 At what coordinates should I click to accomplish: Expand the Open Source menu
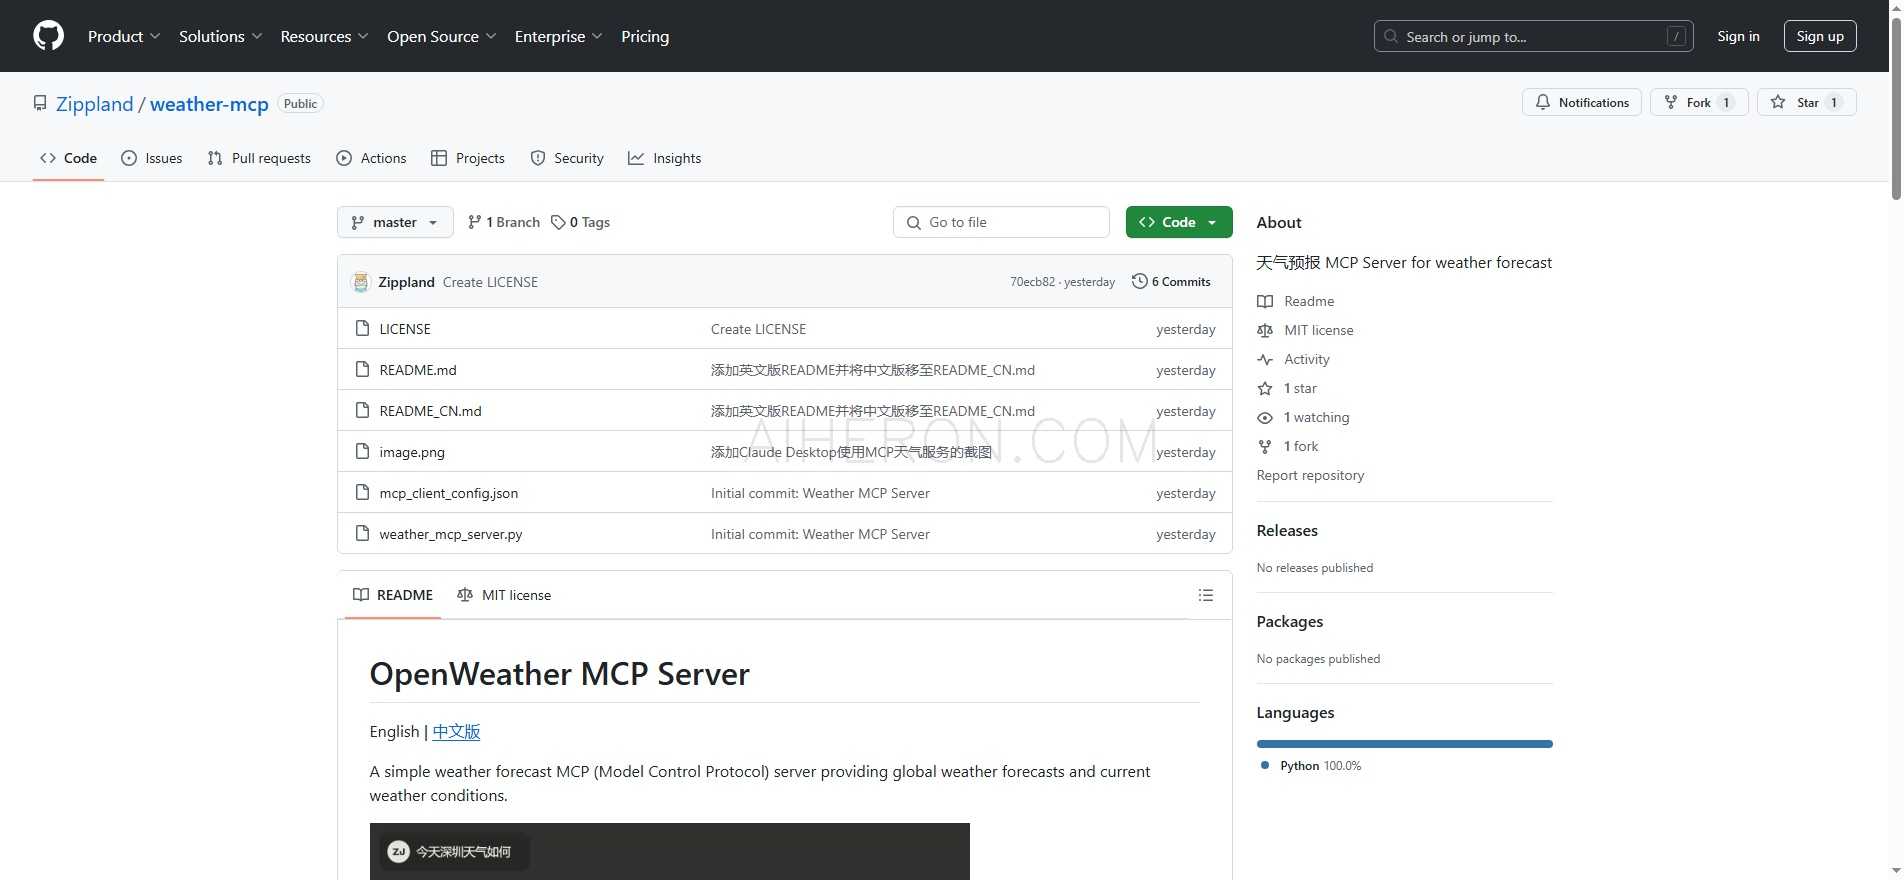442,36
